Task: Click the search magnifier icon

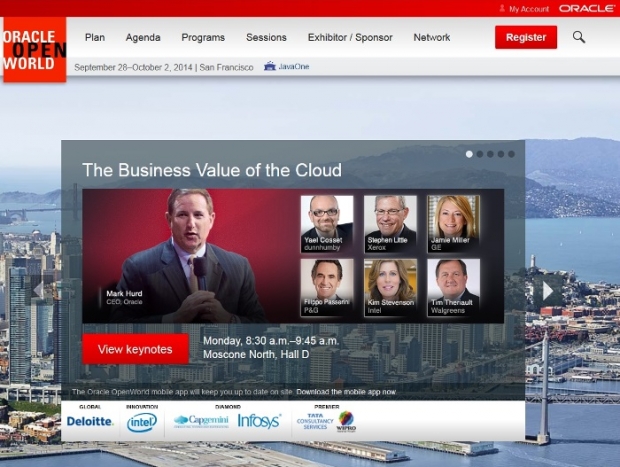Action: point(579,37)
